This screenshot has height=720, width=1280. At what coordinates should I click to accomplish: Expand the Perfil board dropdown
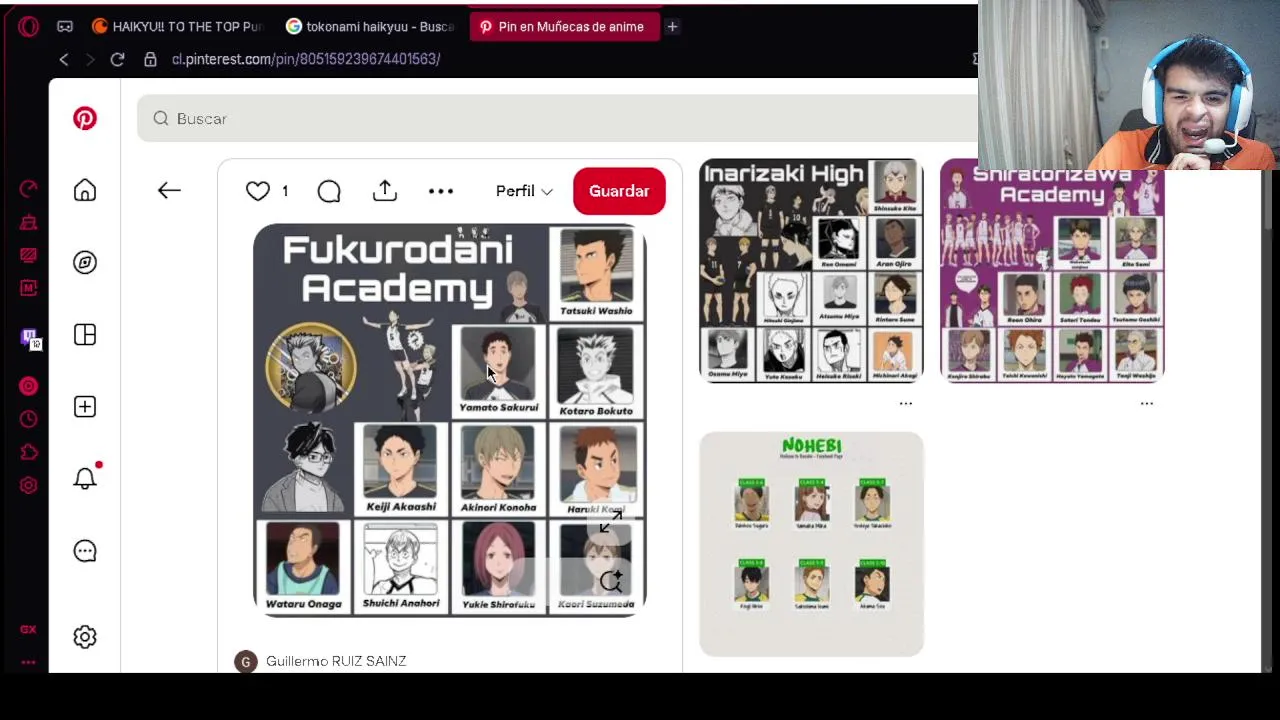[524, 191]
